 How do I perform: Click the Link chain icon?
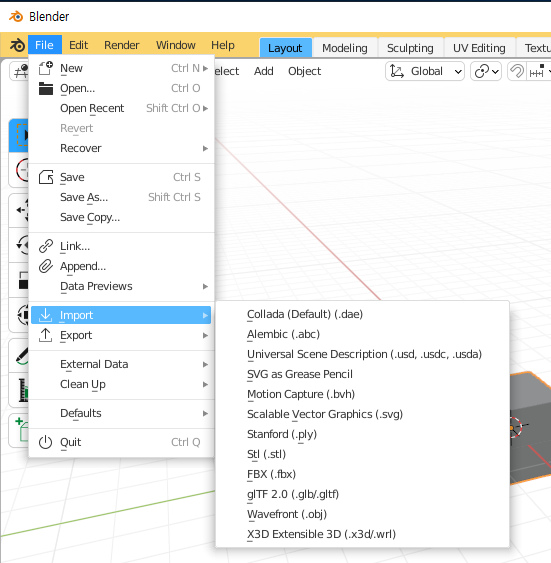point(46,246)
